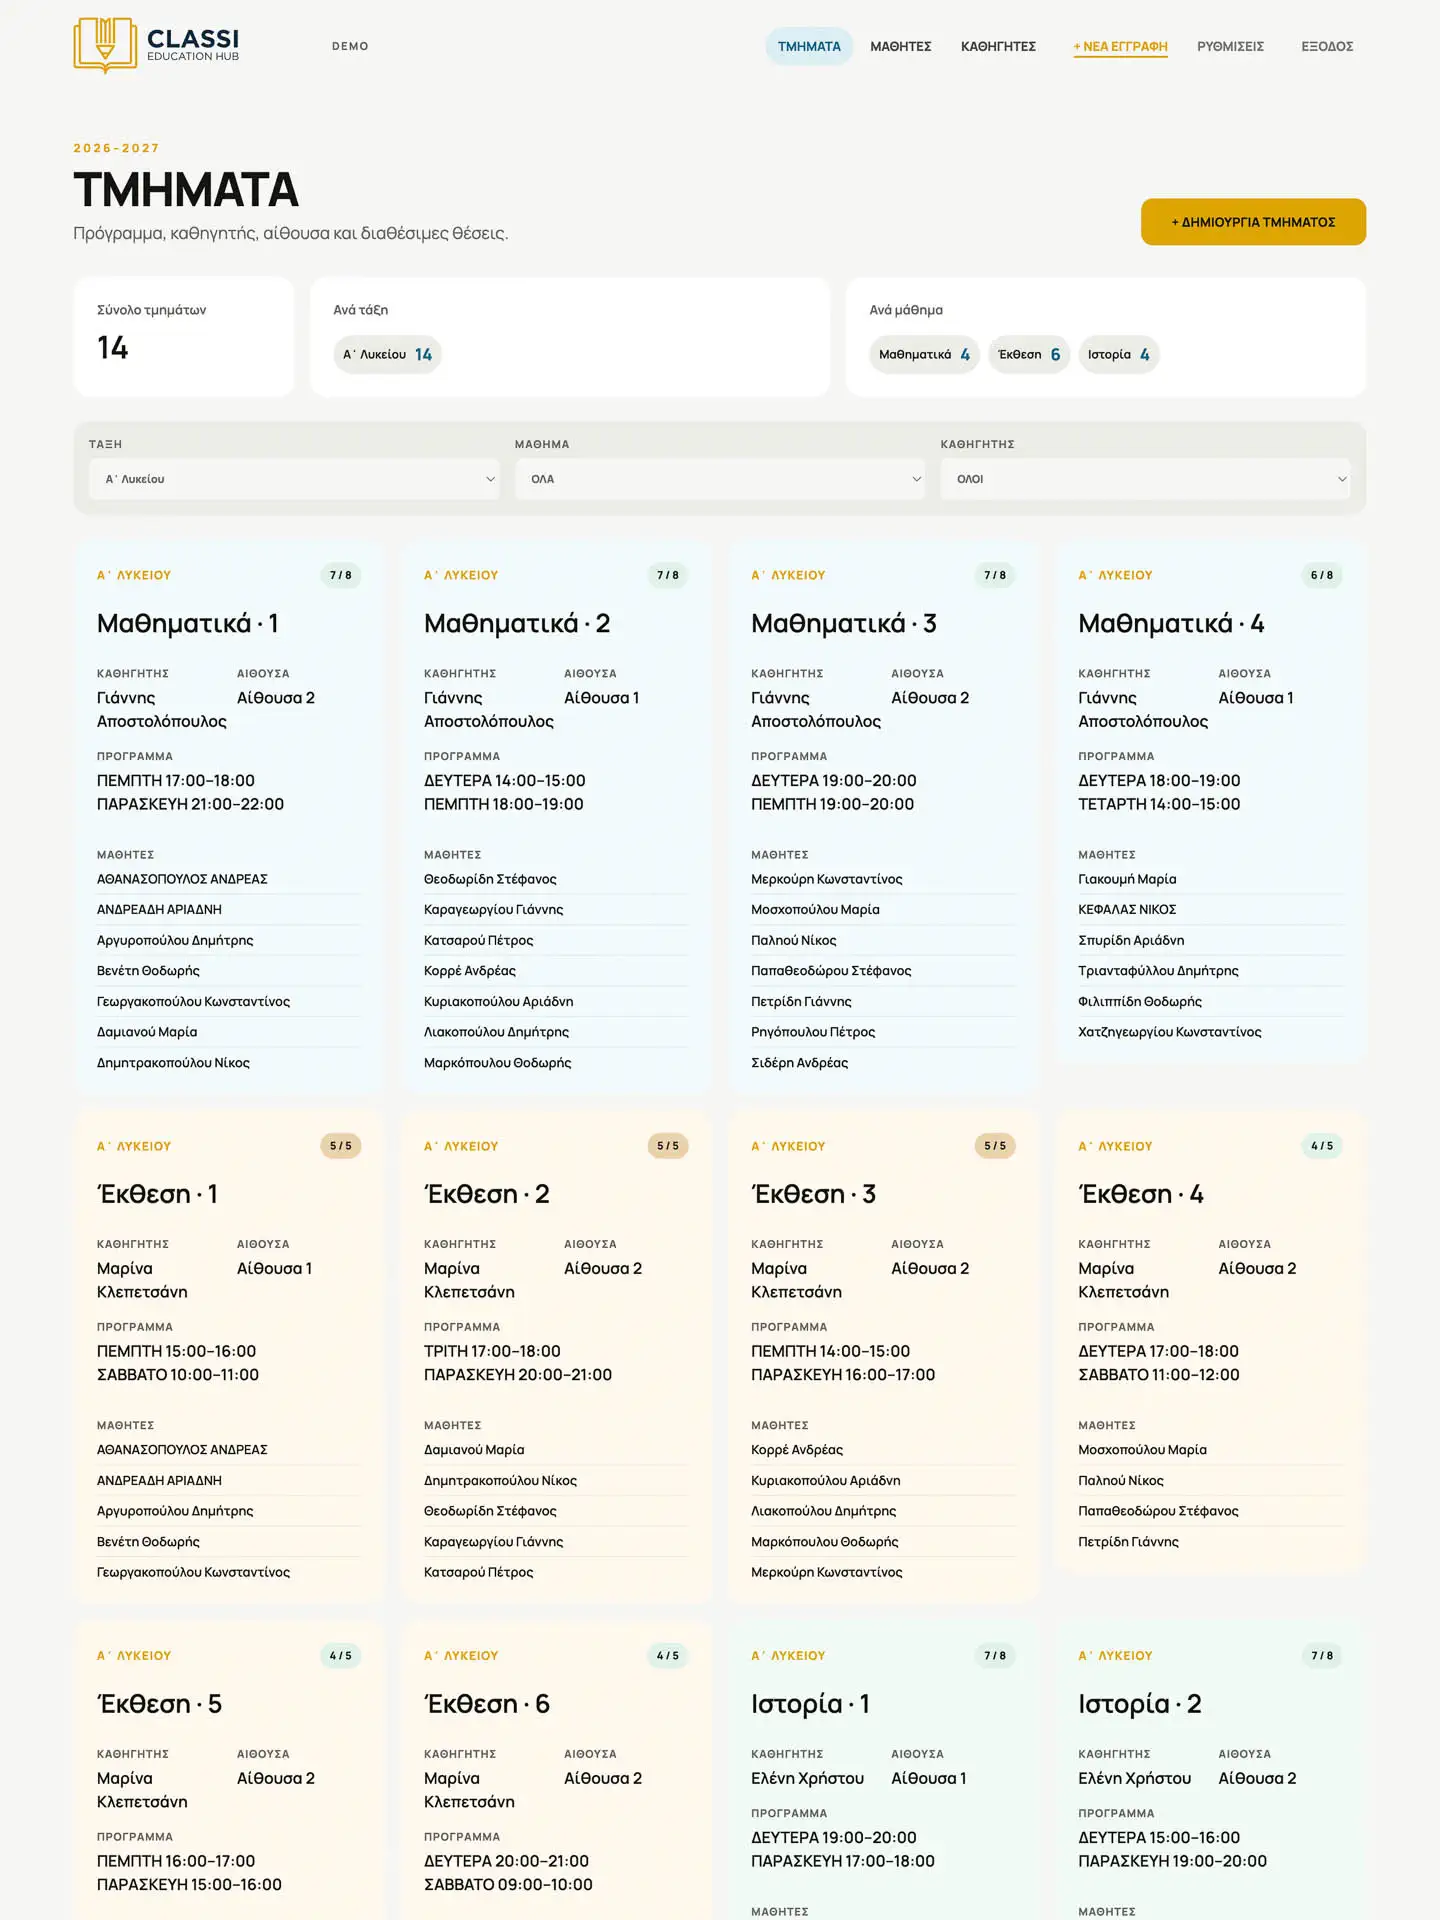Screen dimensions: 1440x1920
Task: Open the Έκθεση · 3 class card title
Action: 814,1194
